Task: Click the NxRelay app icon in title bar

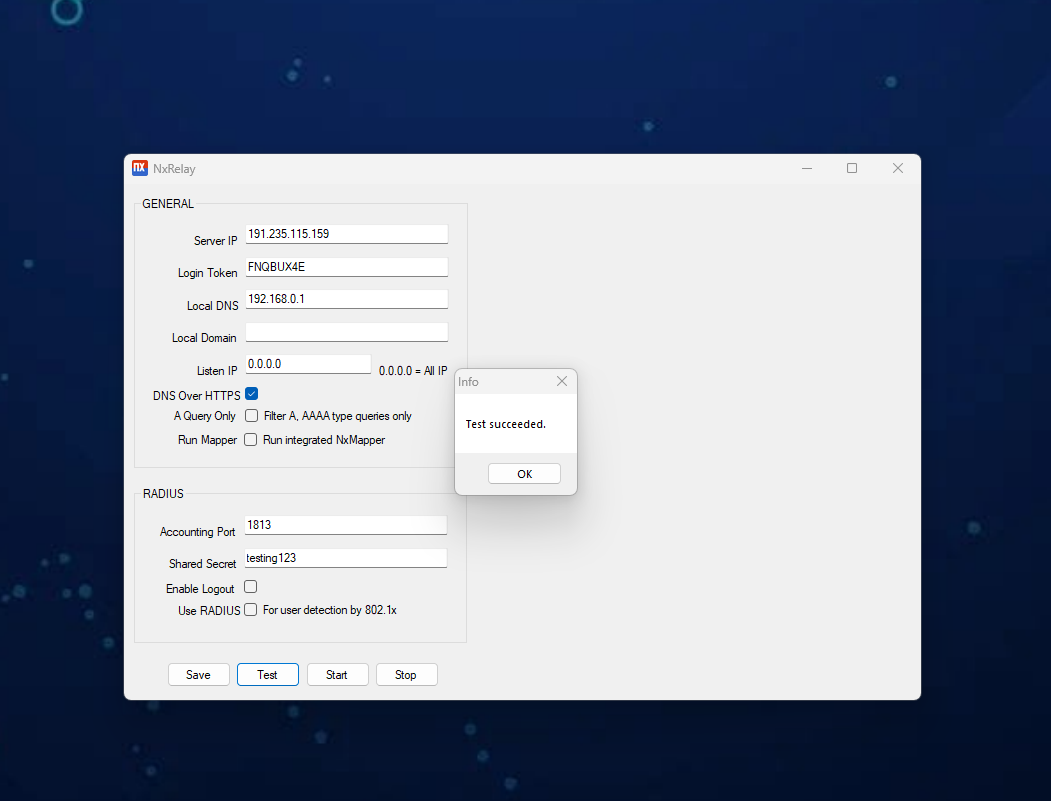Action: 140,168
